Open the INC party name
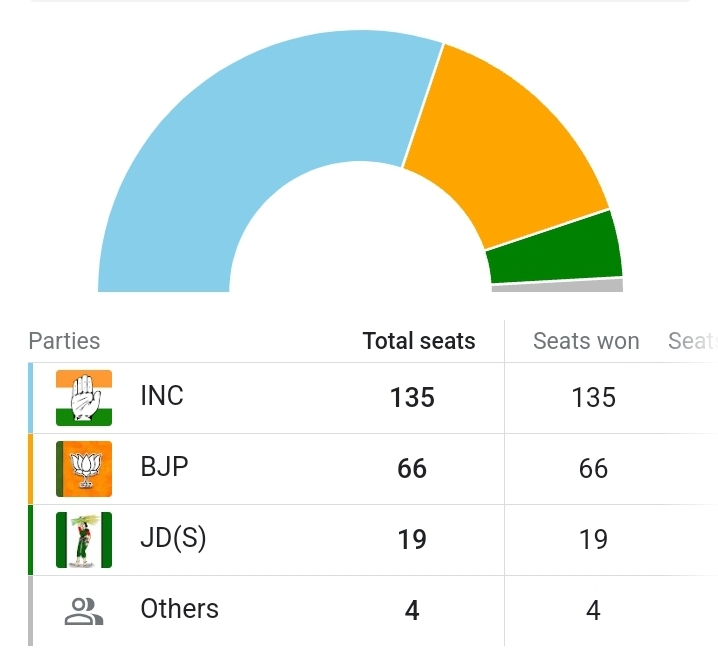The width and height of the screenshot is (718, 664). (162, 396)
